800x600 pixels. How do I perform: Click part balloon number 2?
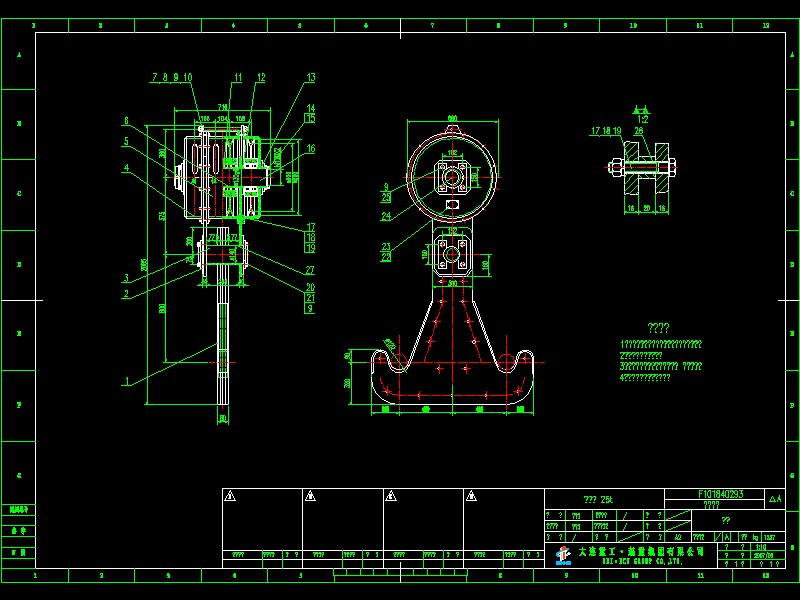[x=126, y=294]
